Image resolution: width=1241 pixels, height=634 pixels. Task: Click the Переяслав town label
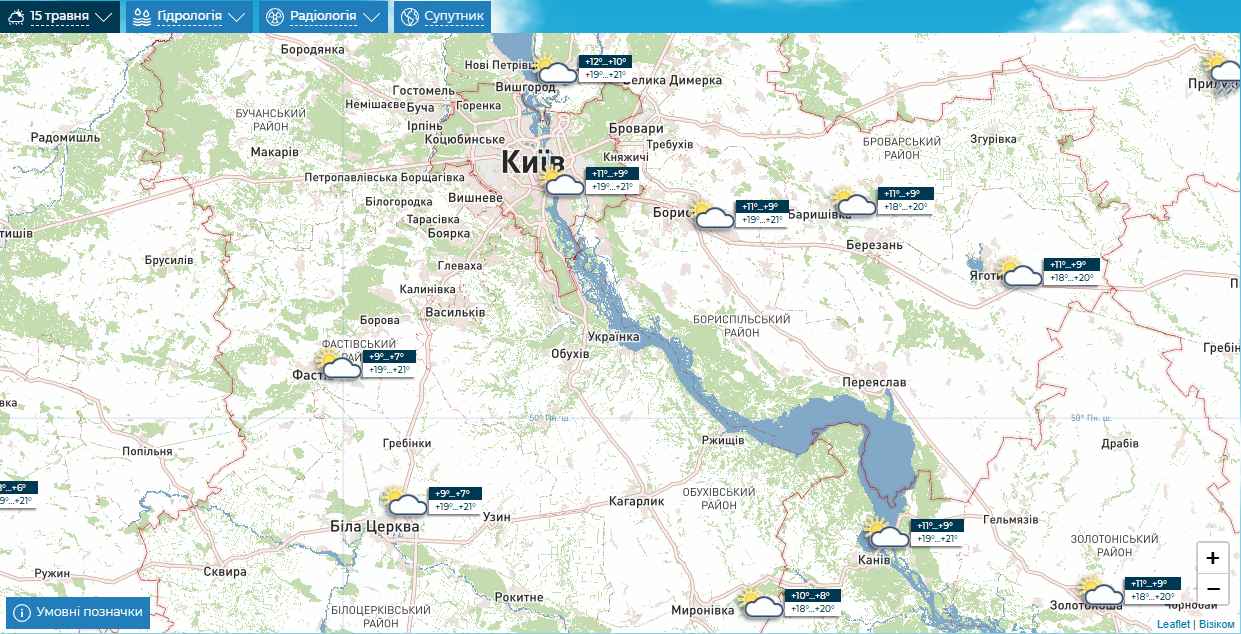(874, 382)
